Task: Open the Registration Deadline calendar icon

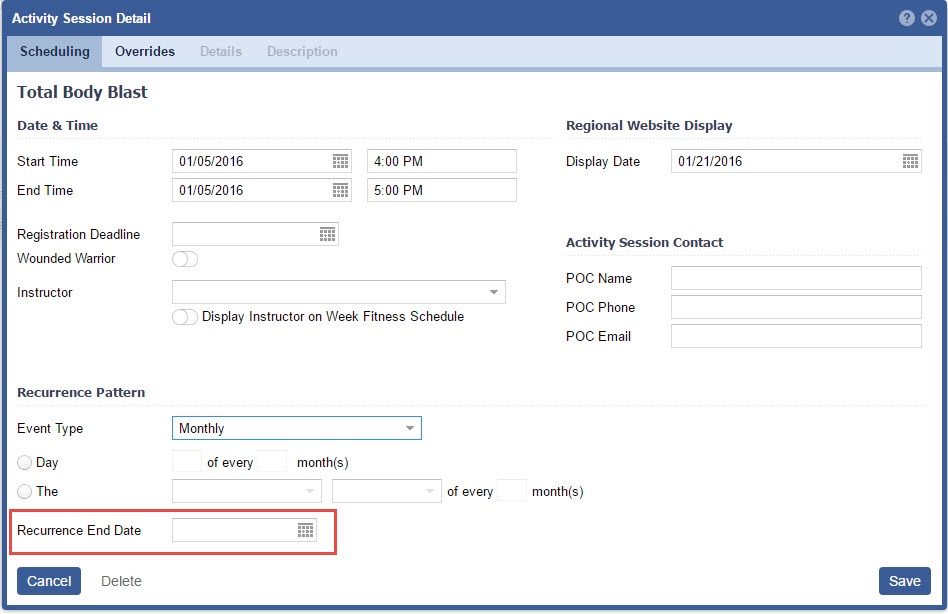Action: pyautogui.click(x=327, y=234)
